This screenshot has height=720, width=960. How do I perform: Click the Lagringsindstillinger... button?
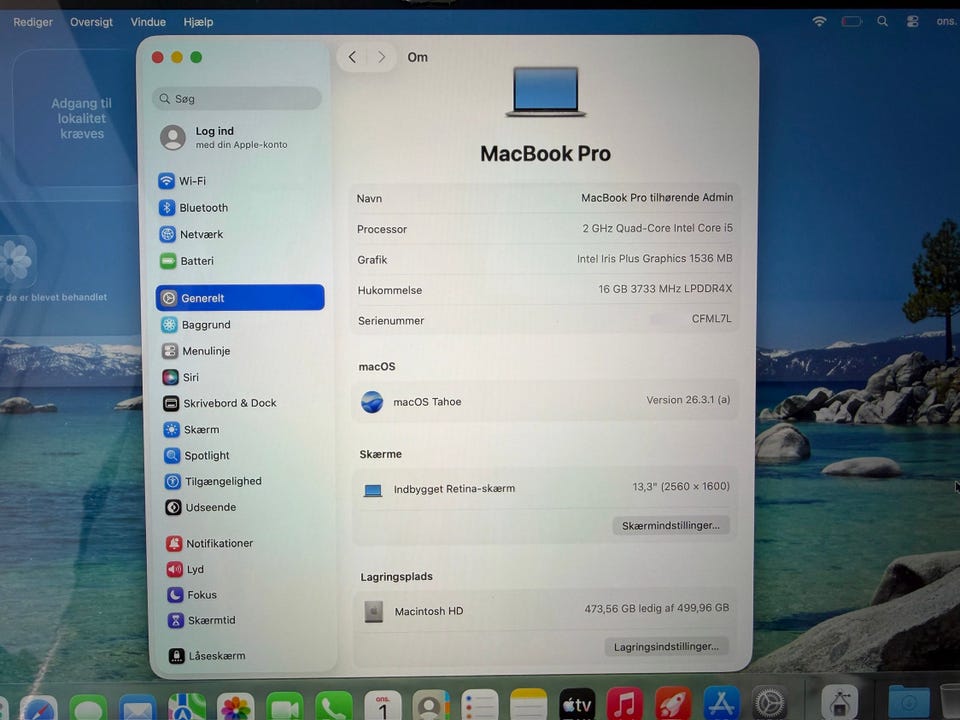point(666,647)
